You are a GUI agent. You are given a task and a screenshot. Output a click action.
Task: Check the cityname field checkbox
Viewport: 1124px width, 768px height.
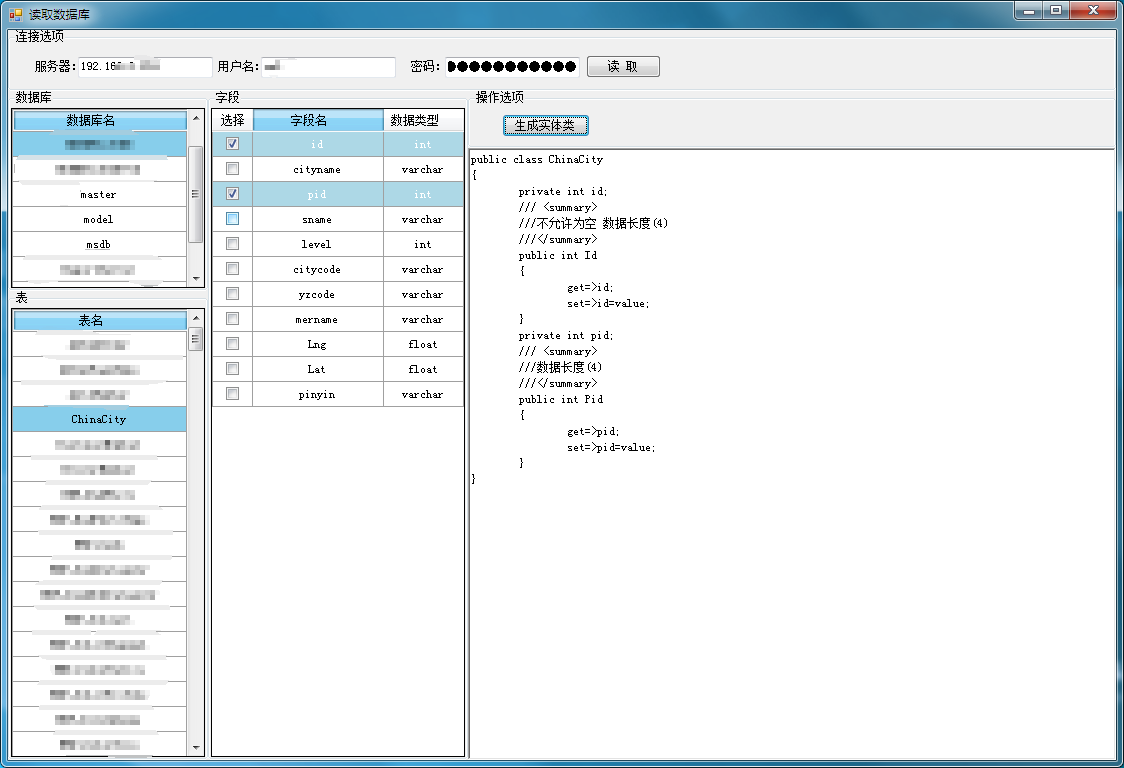tap(232, 169)
